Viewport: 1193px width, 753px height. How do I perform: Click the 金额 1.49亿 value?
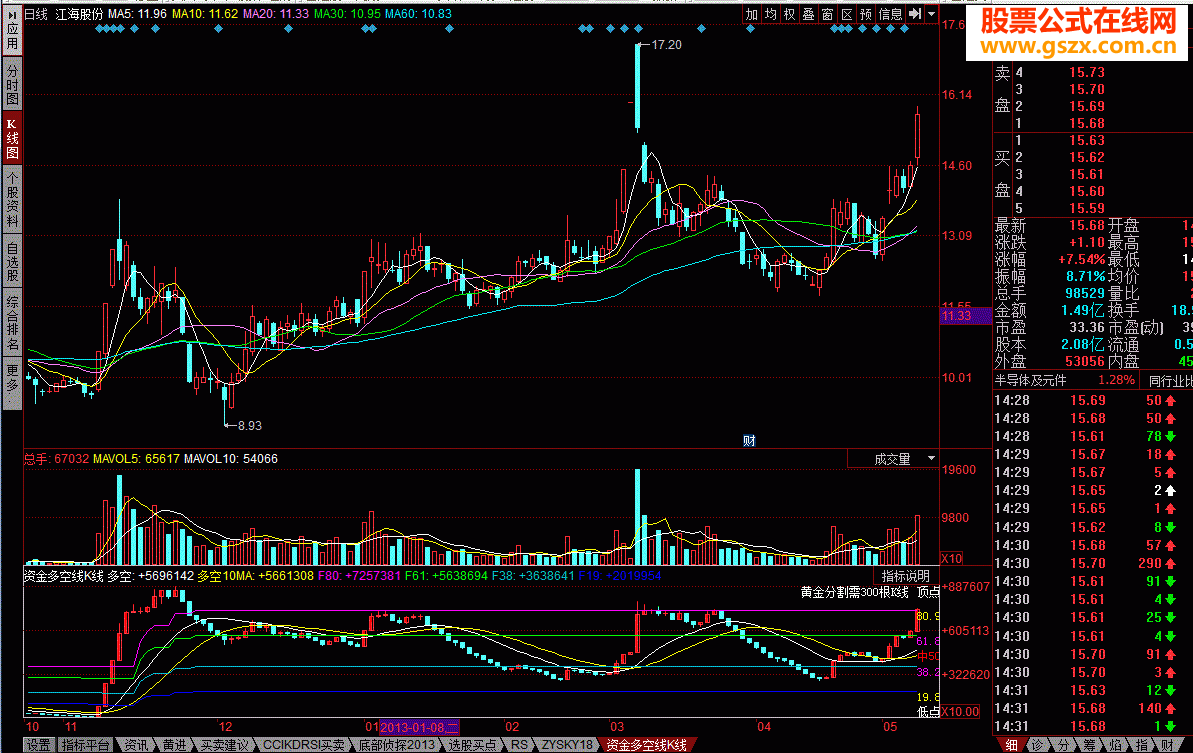coord(1083,310)
